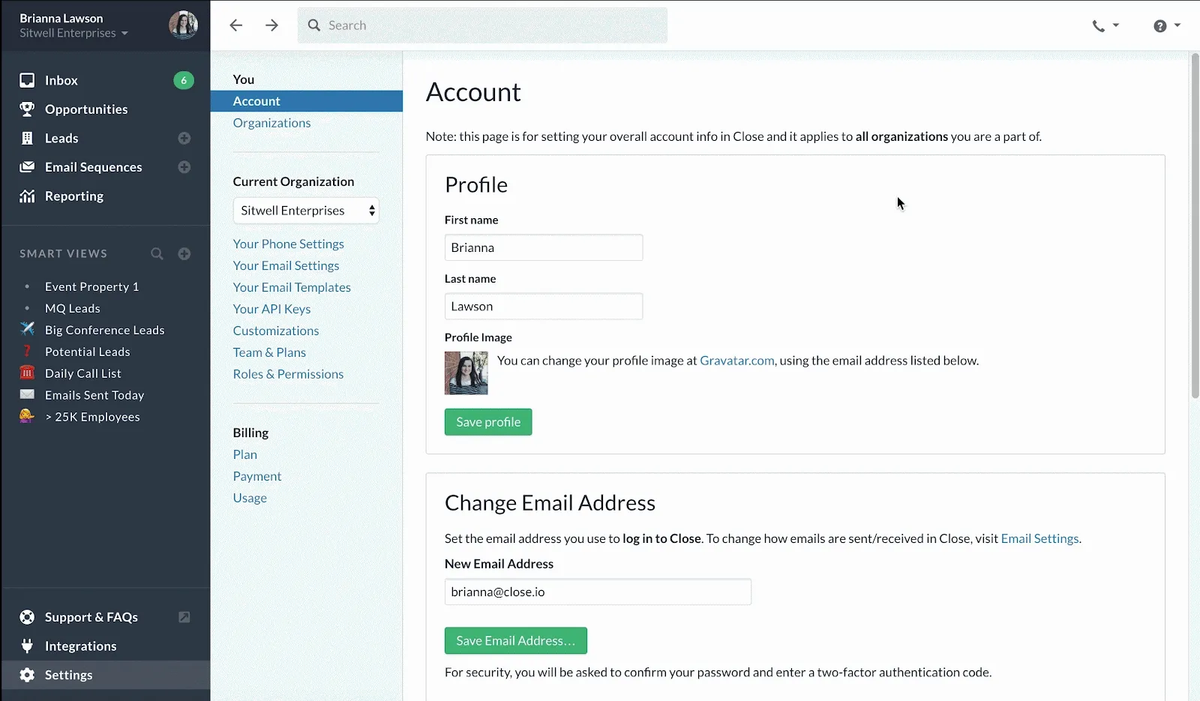The image size is (1200, 701).
Task: Follow the Gravatar.com link
Action: point(737,360)
